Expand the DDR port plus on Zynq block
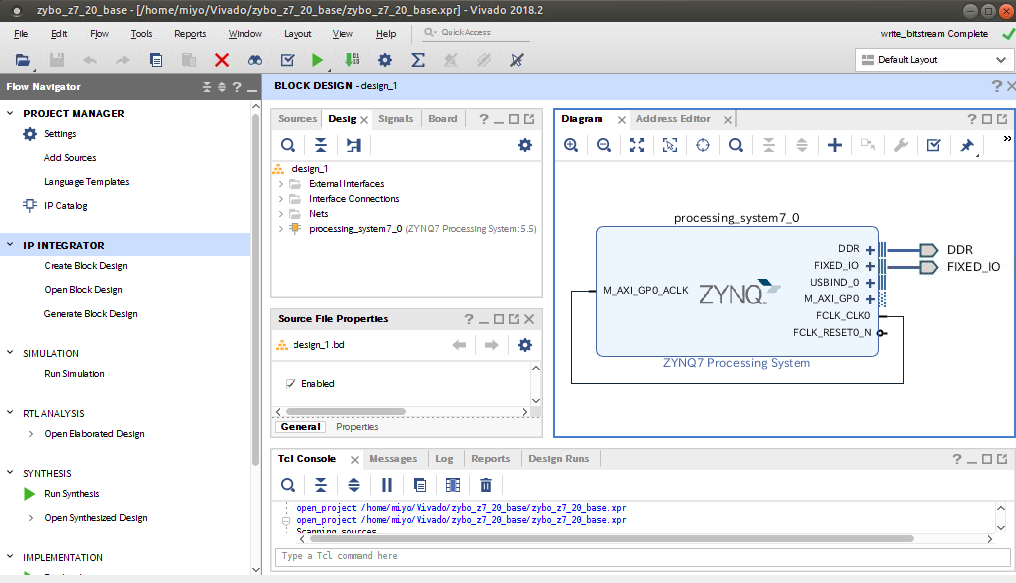 [870, 250]
